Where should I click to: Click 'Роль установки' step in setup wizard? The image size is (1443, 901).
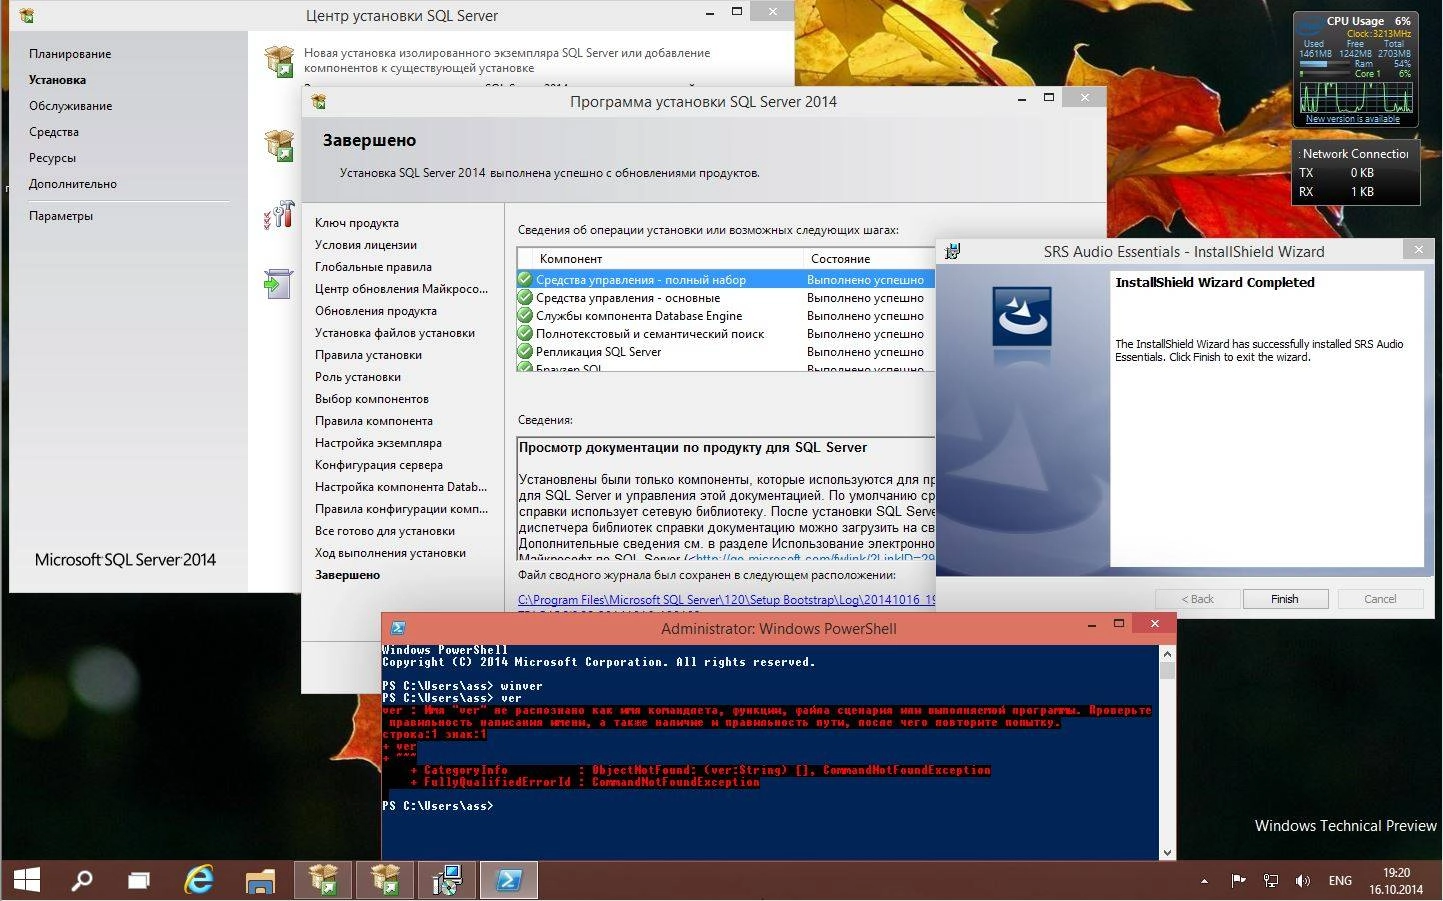coord(358,377)
